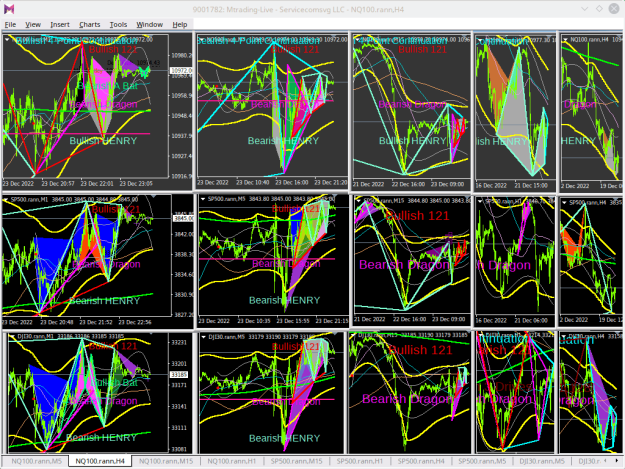Select the Bearish HENRY label in NQ100 M5 chart
This screenshot has height=469, width=625.
pos(283,141)
